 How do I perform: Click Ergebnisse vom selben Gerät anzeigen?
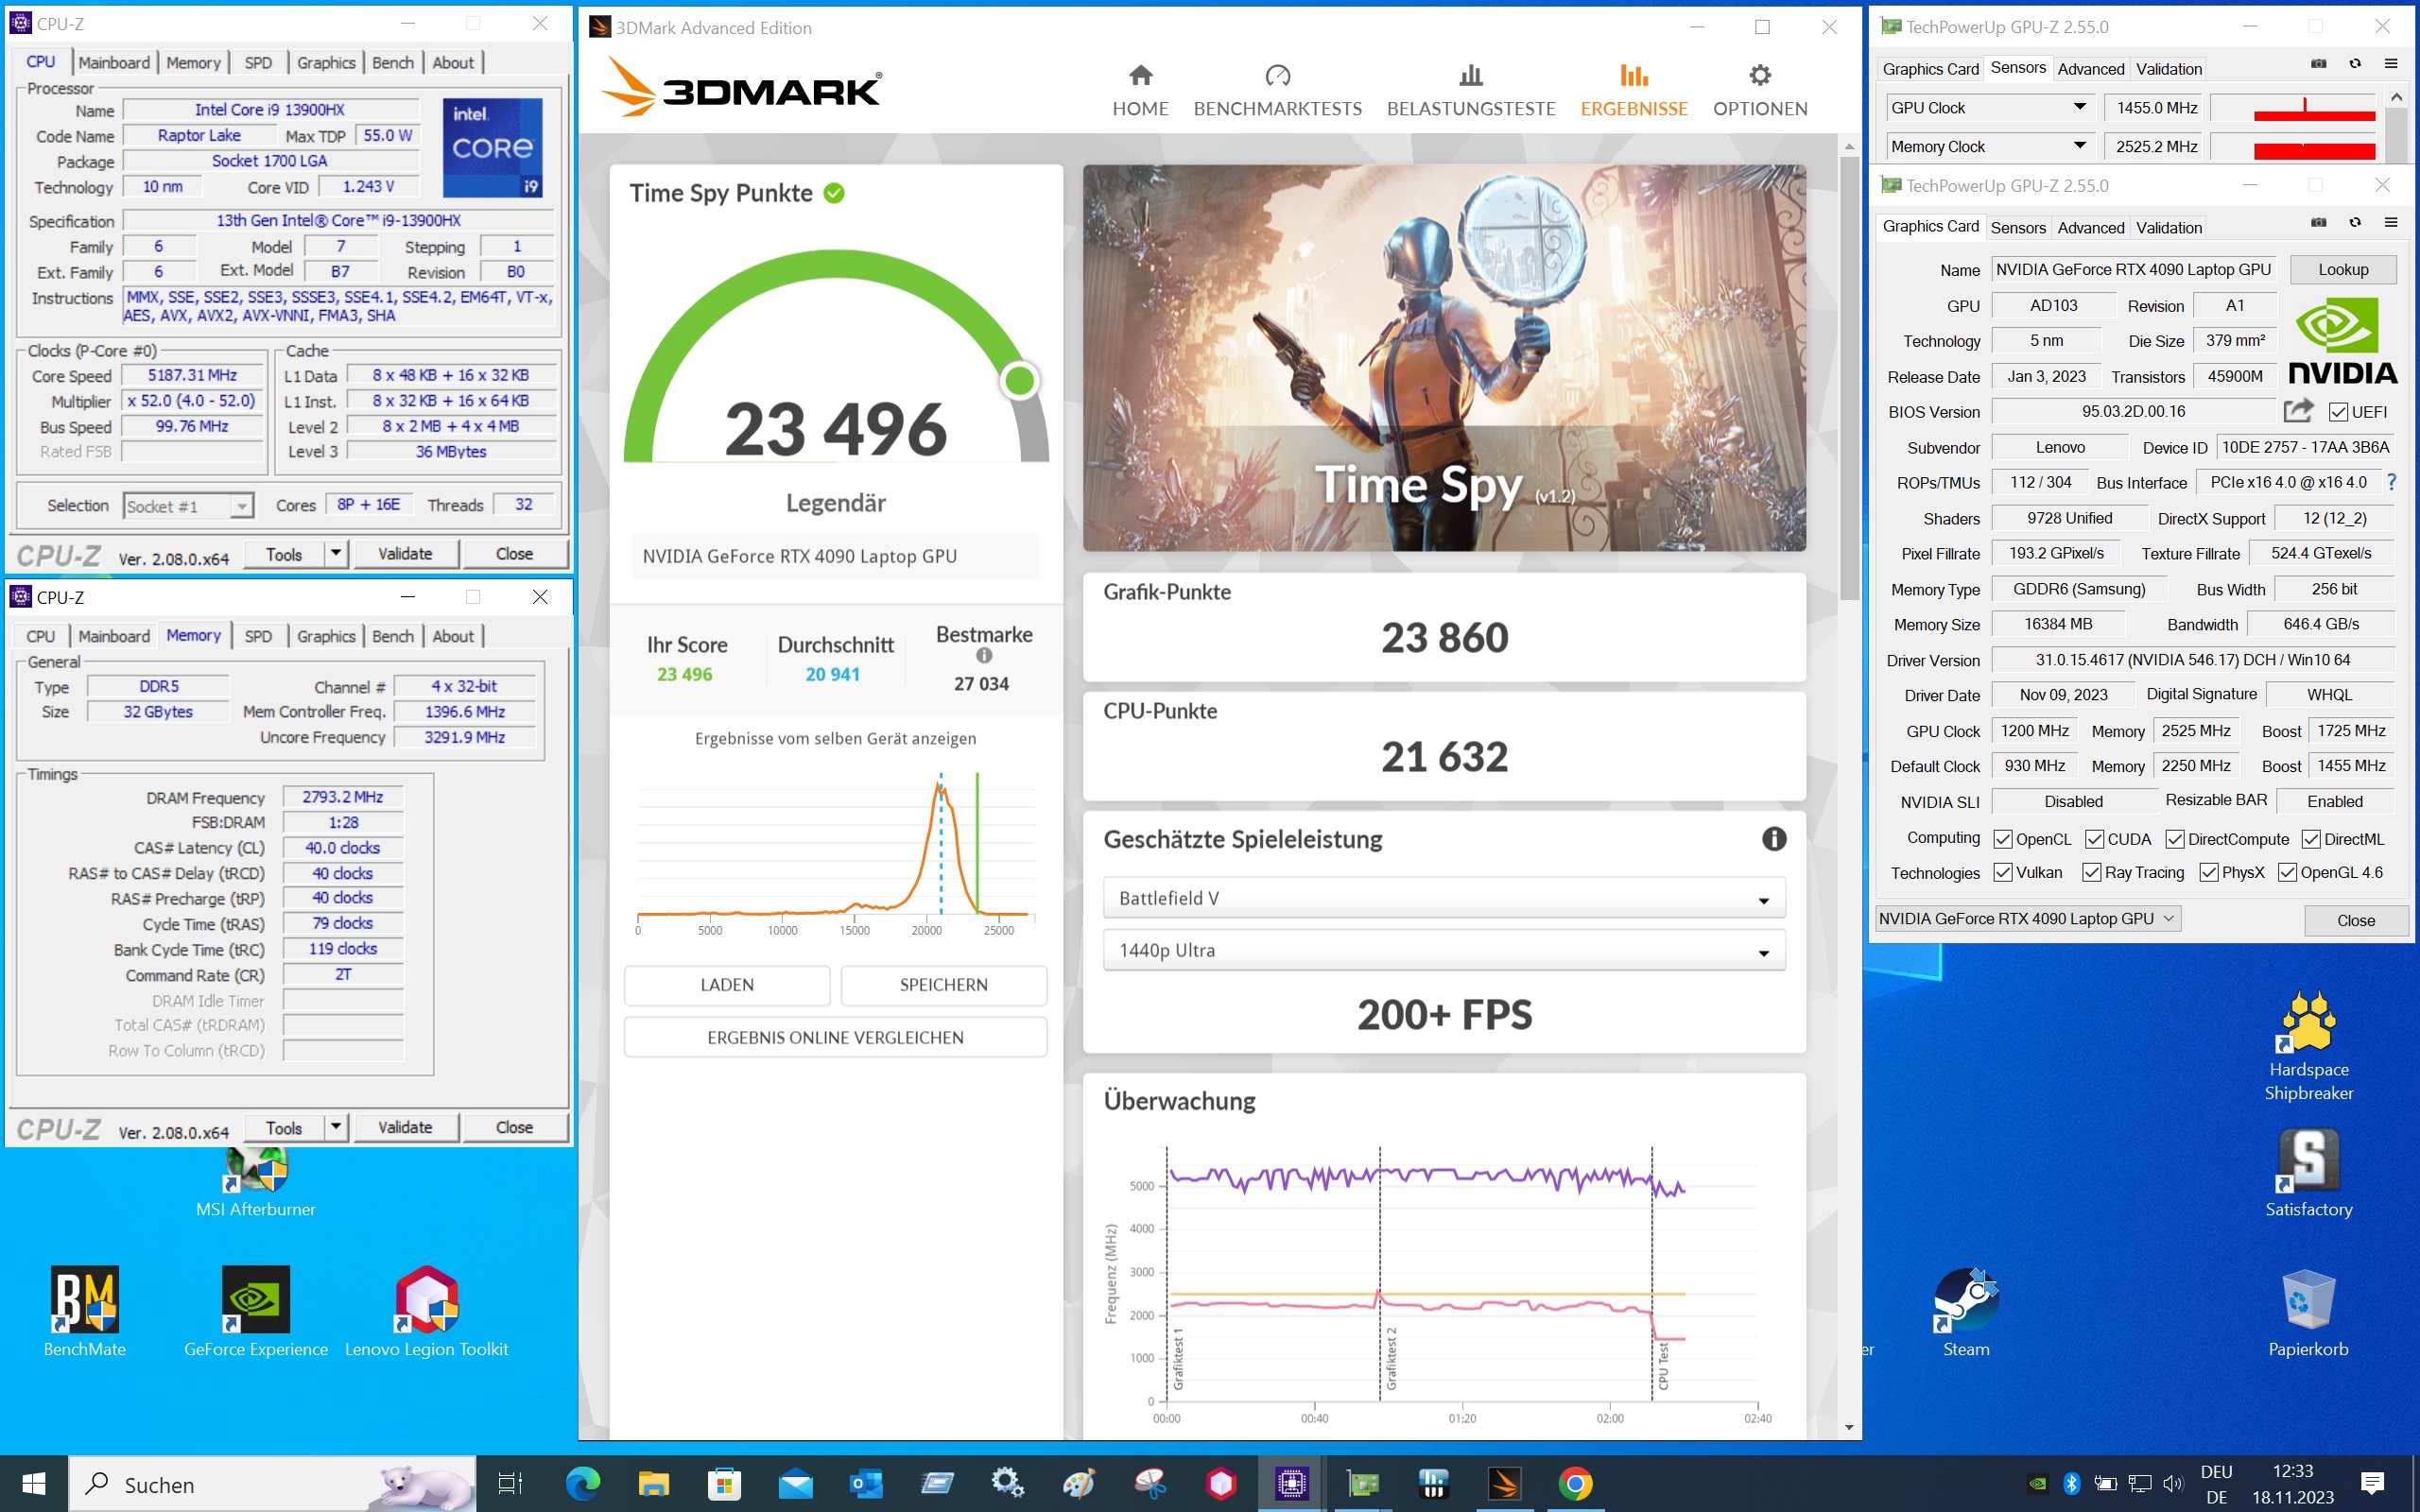pyautogui.click(x=835, y=738)
